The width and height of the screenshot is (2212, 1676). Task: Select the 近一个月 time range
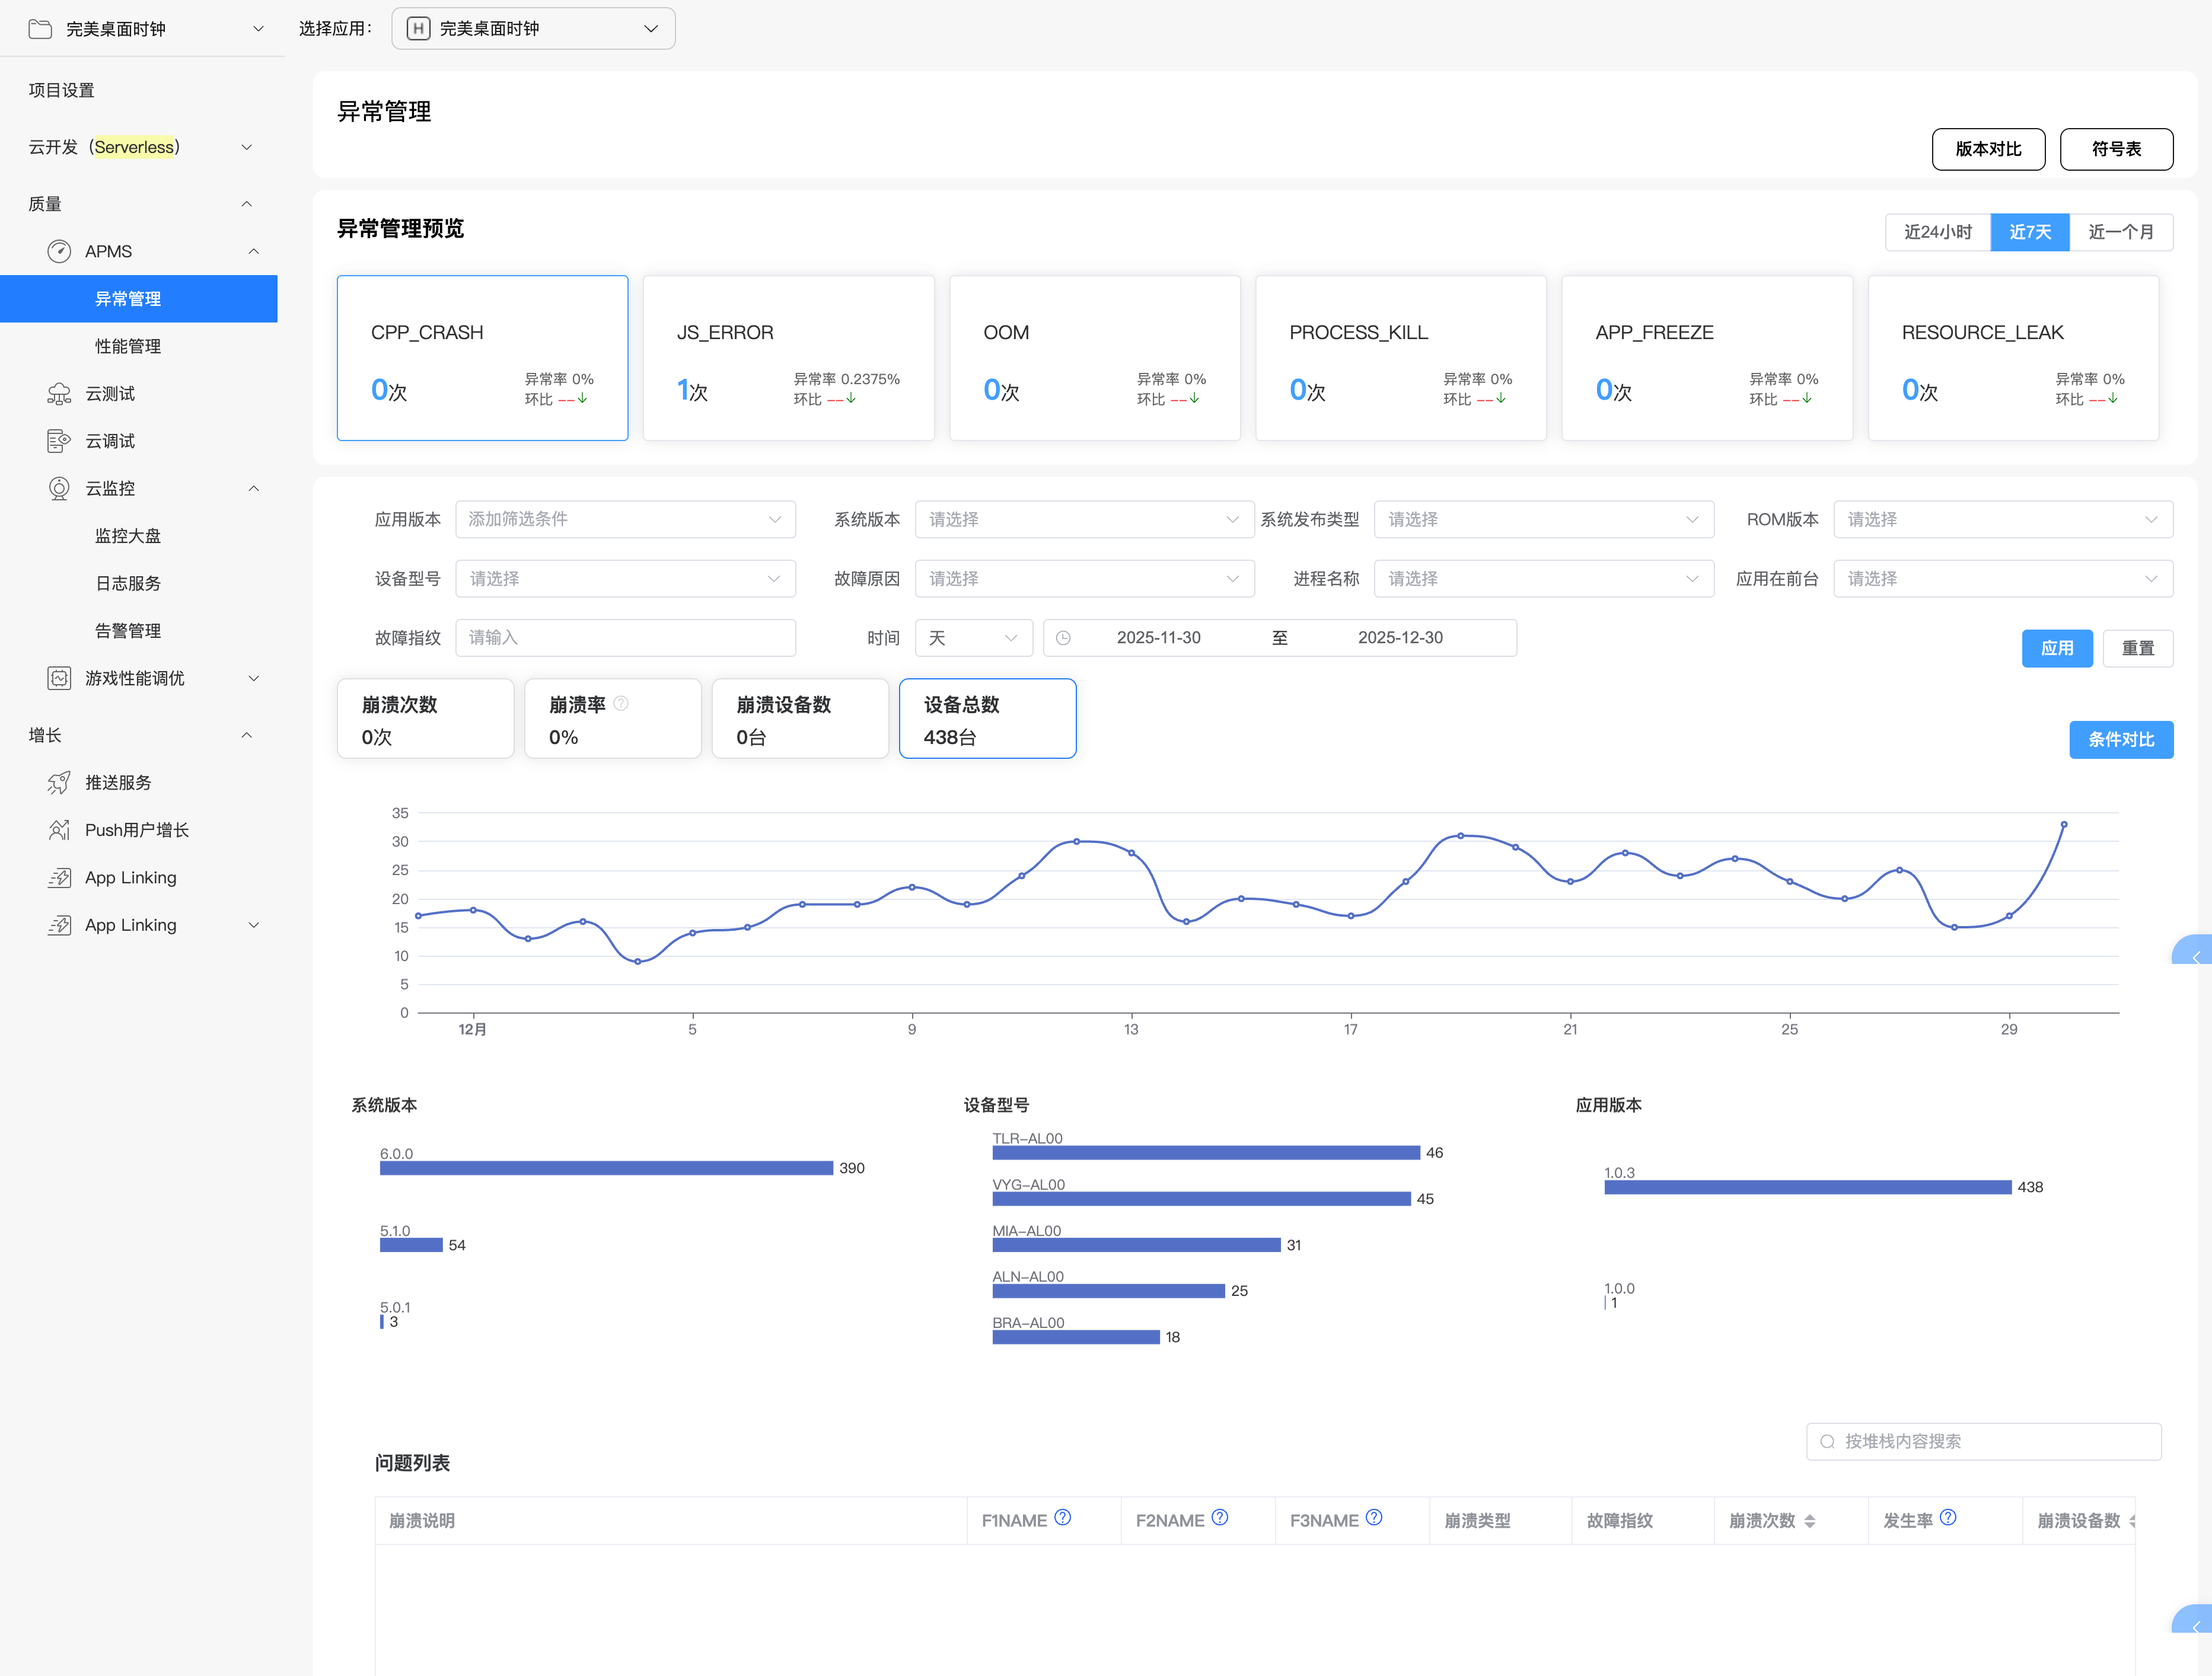coord(2121,232)
